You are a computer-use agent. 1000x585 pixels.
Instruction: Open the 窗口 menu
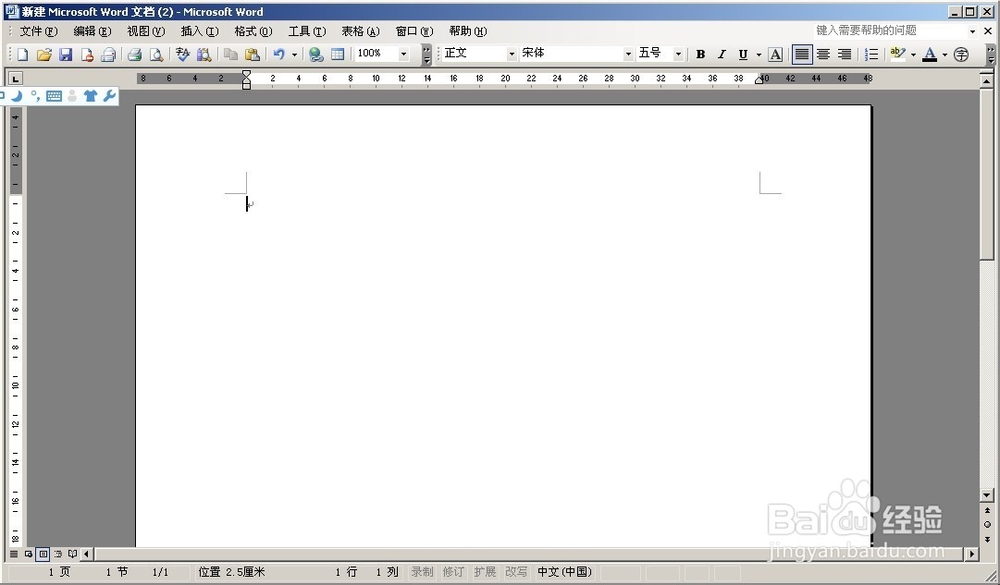click(x=414, y=31)
